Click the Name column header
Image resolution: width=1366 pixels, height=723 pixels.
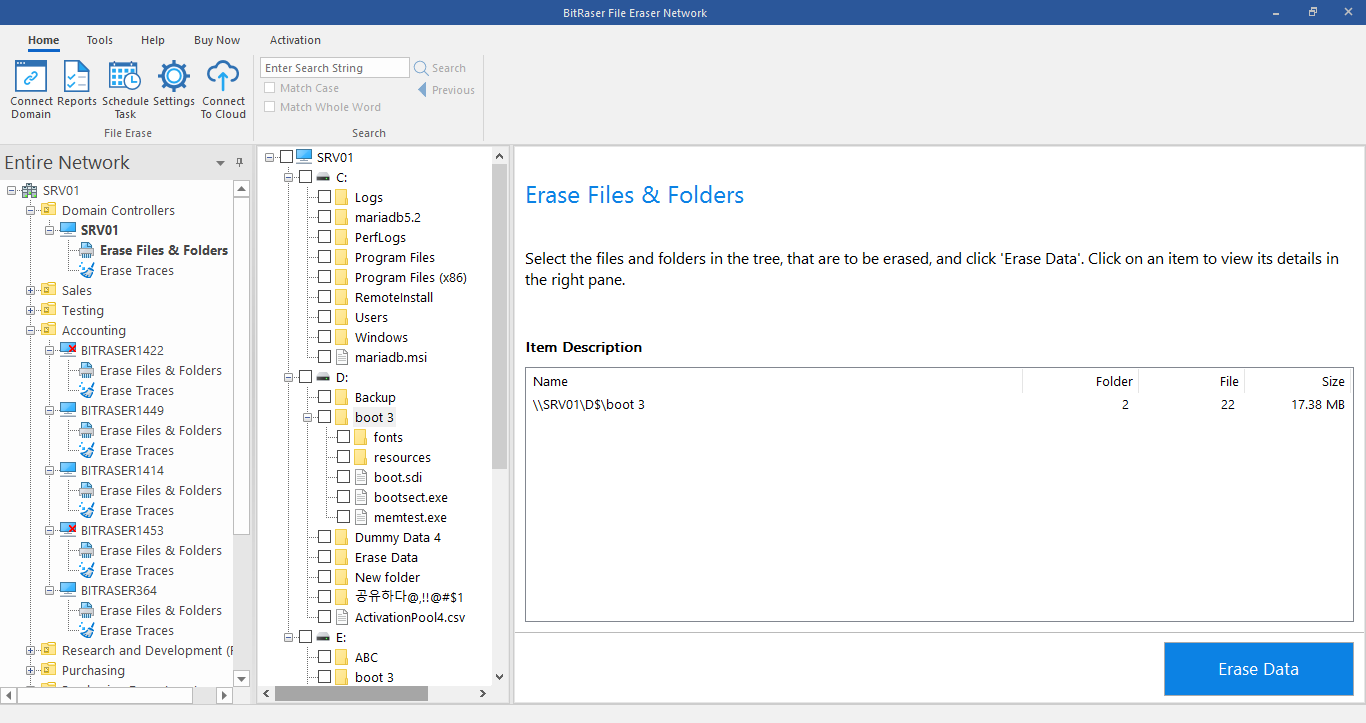[x=774, y=381]
